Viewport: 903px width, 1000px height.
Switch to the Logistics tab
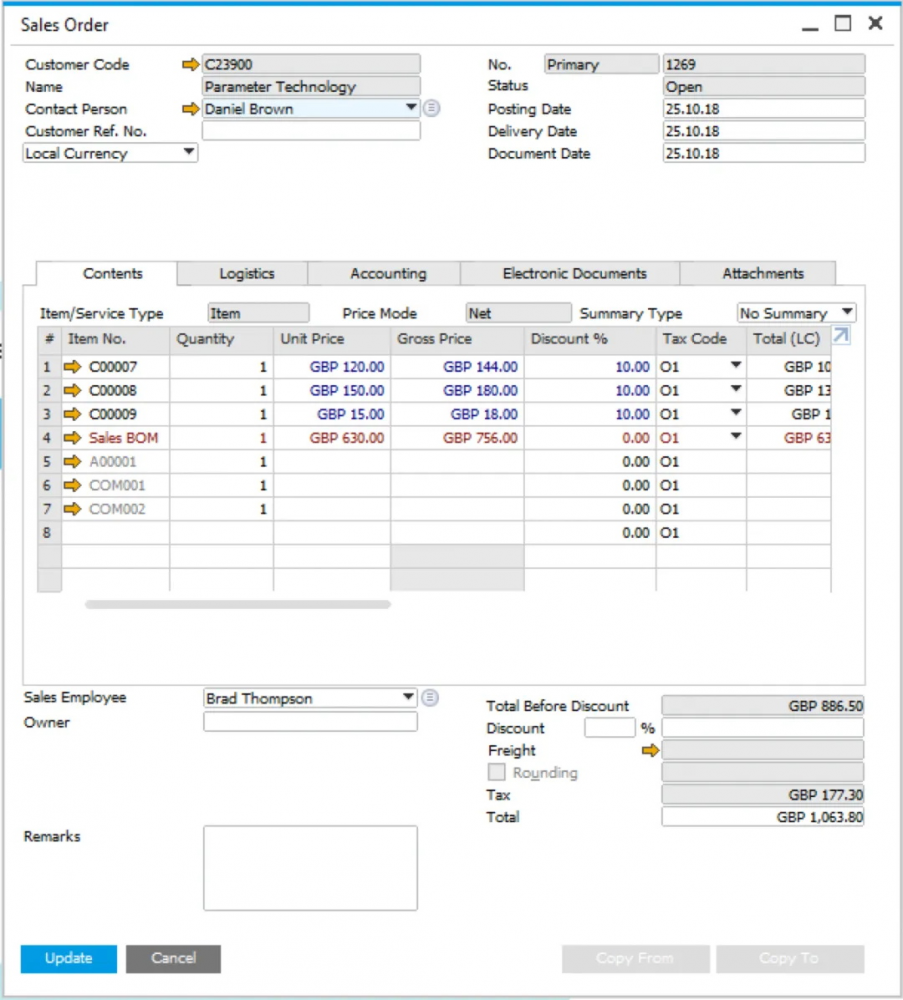click(247, 274)
